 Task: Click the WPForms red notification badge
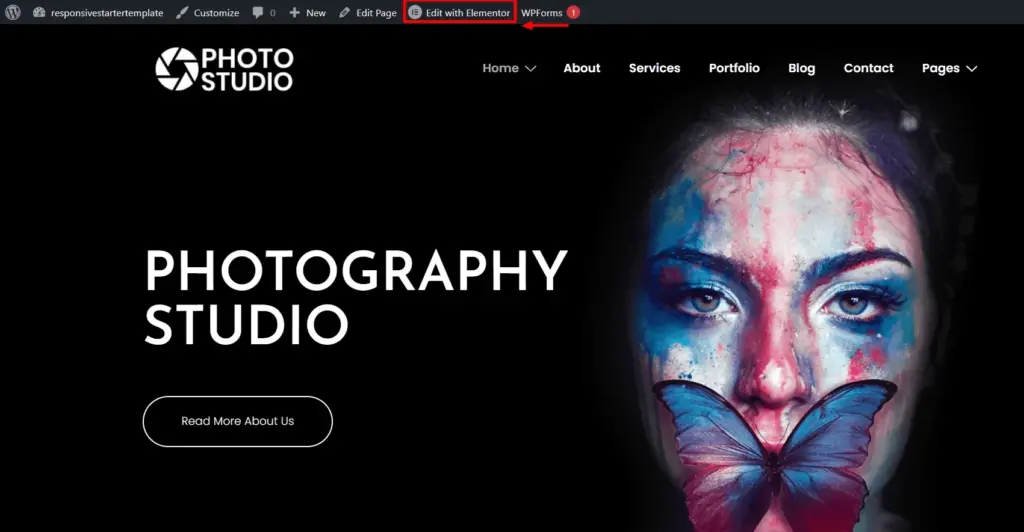click(x=573, y=13)
